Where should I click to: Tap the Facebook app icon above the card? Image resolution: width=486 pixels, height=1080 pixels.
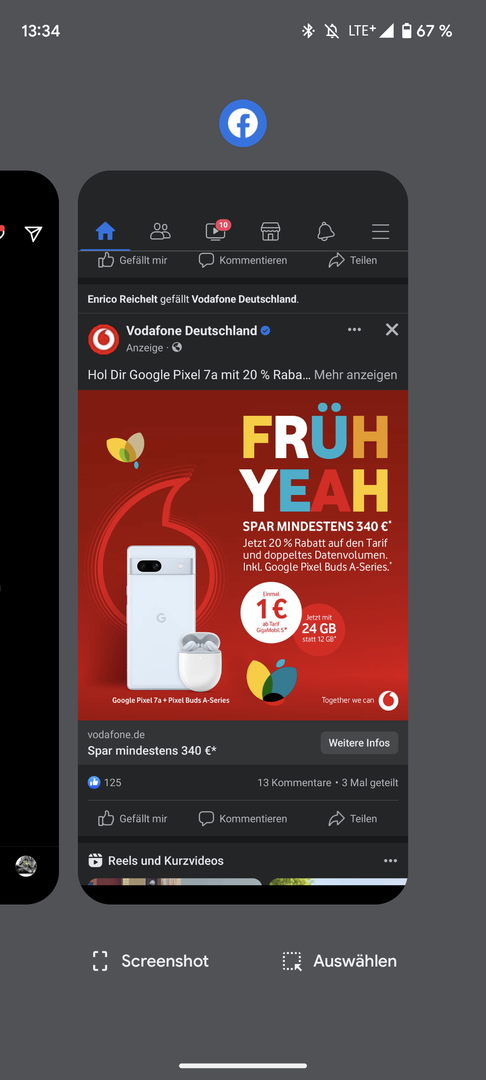pos(243,123)
